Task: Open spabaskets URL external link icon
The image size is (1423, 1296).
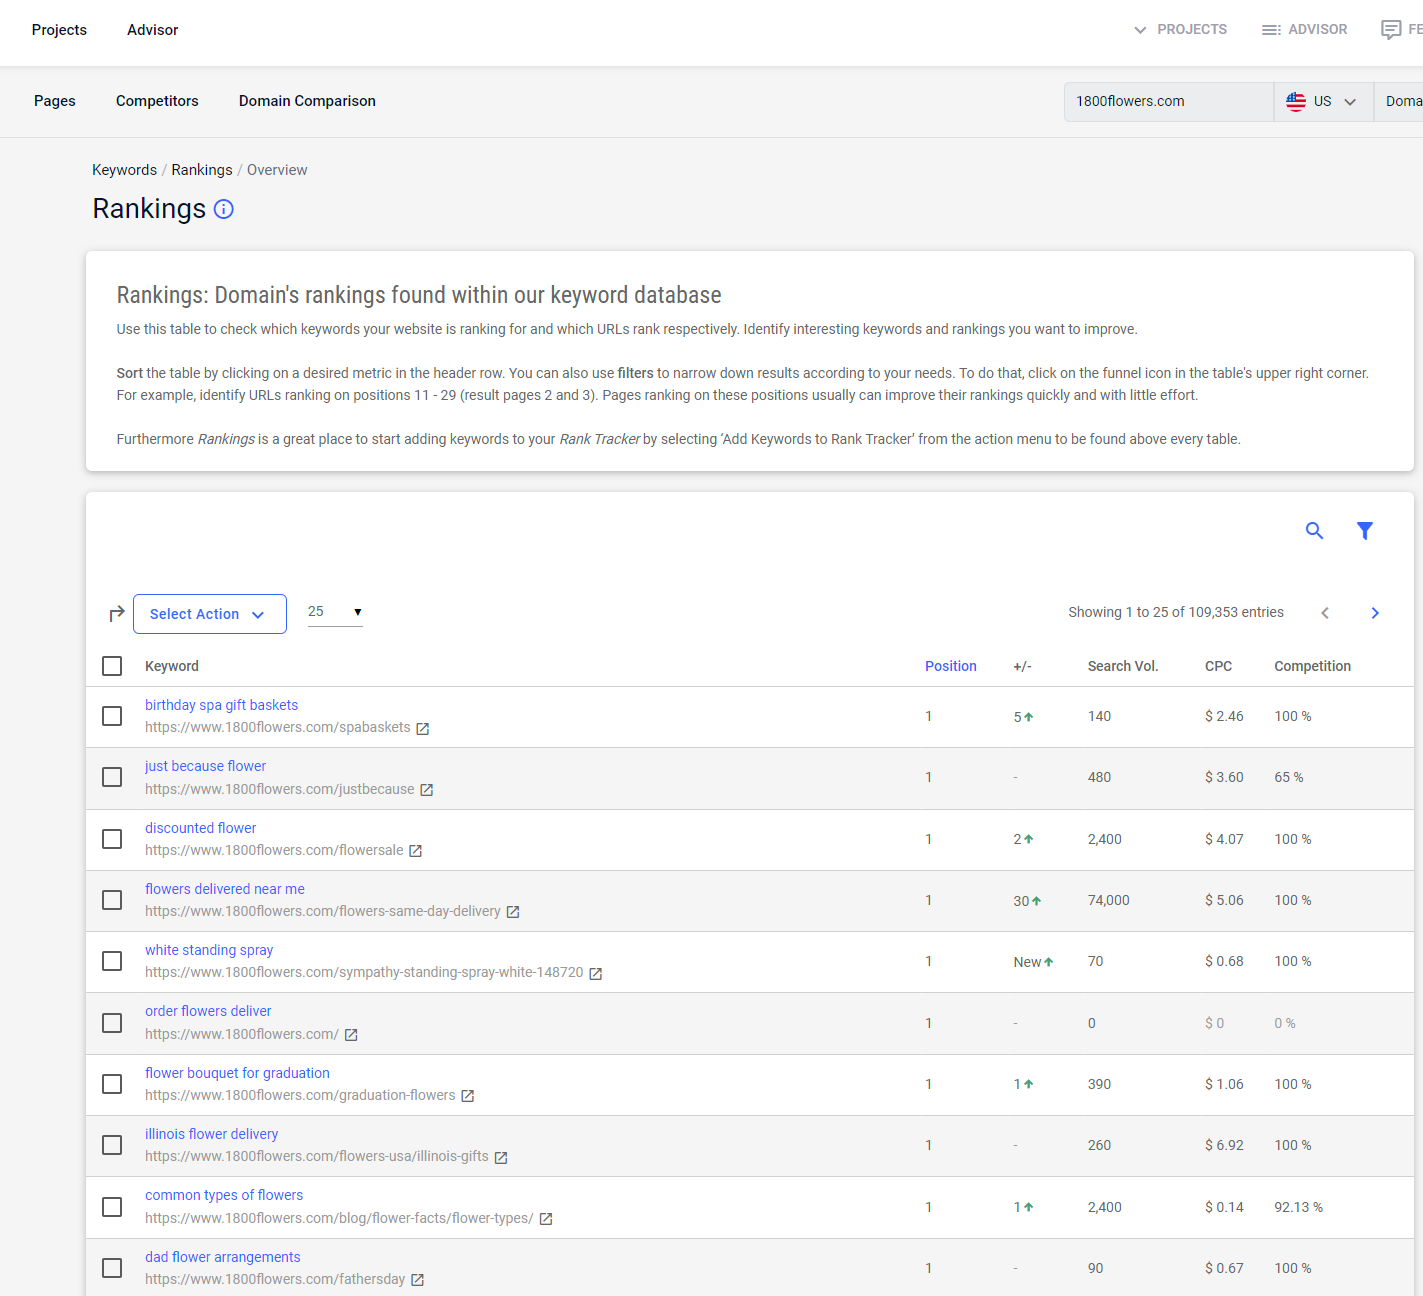Action: click(x=423, y=729)
